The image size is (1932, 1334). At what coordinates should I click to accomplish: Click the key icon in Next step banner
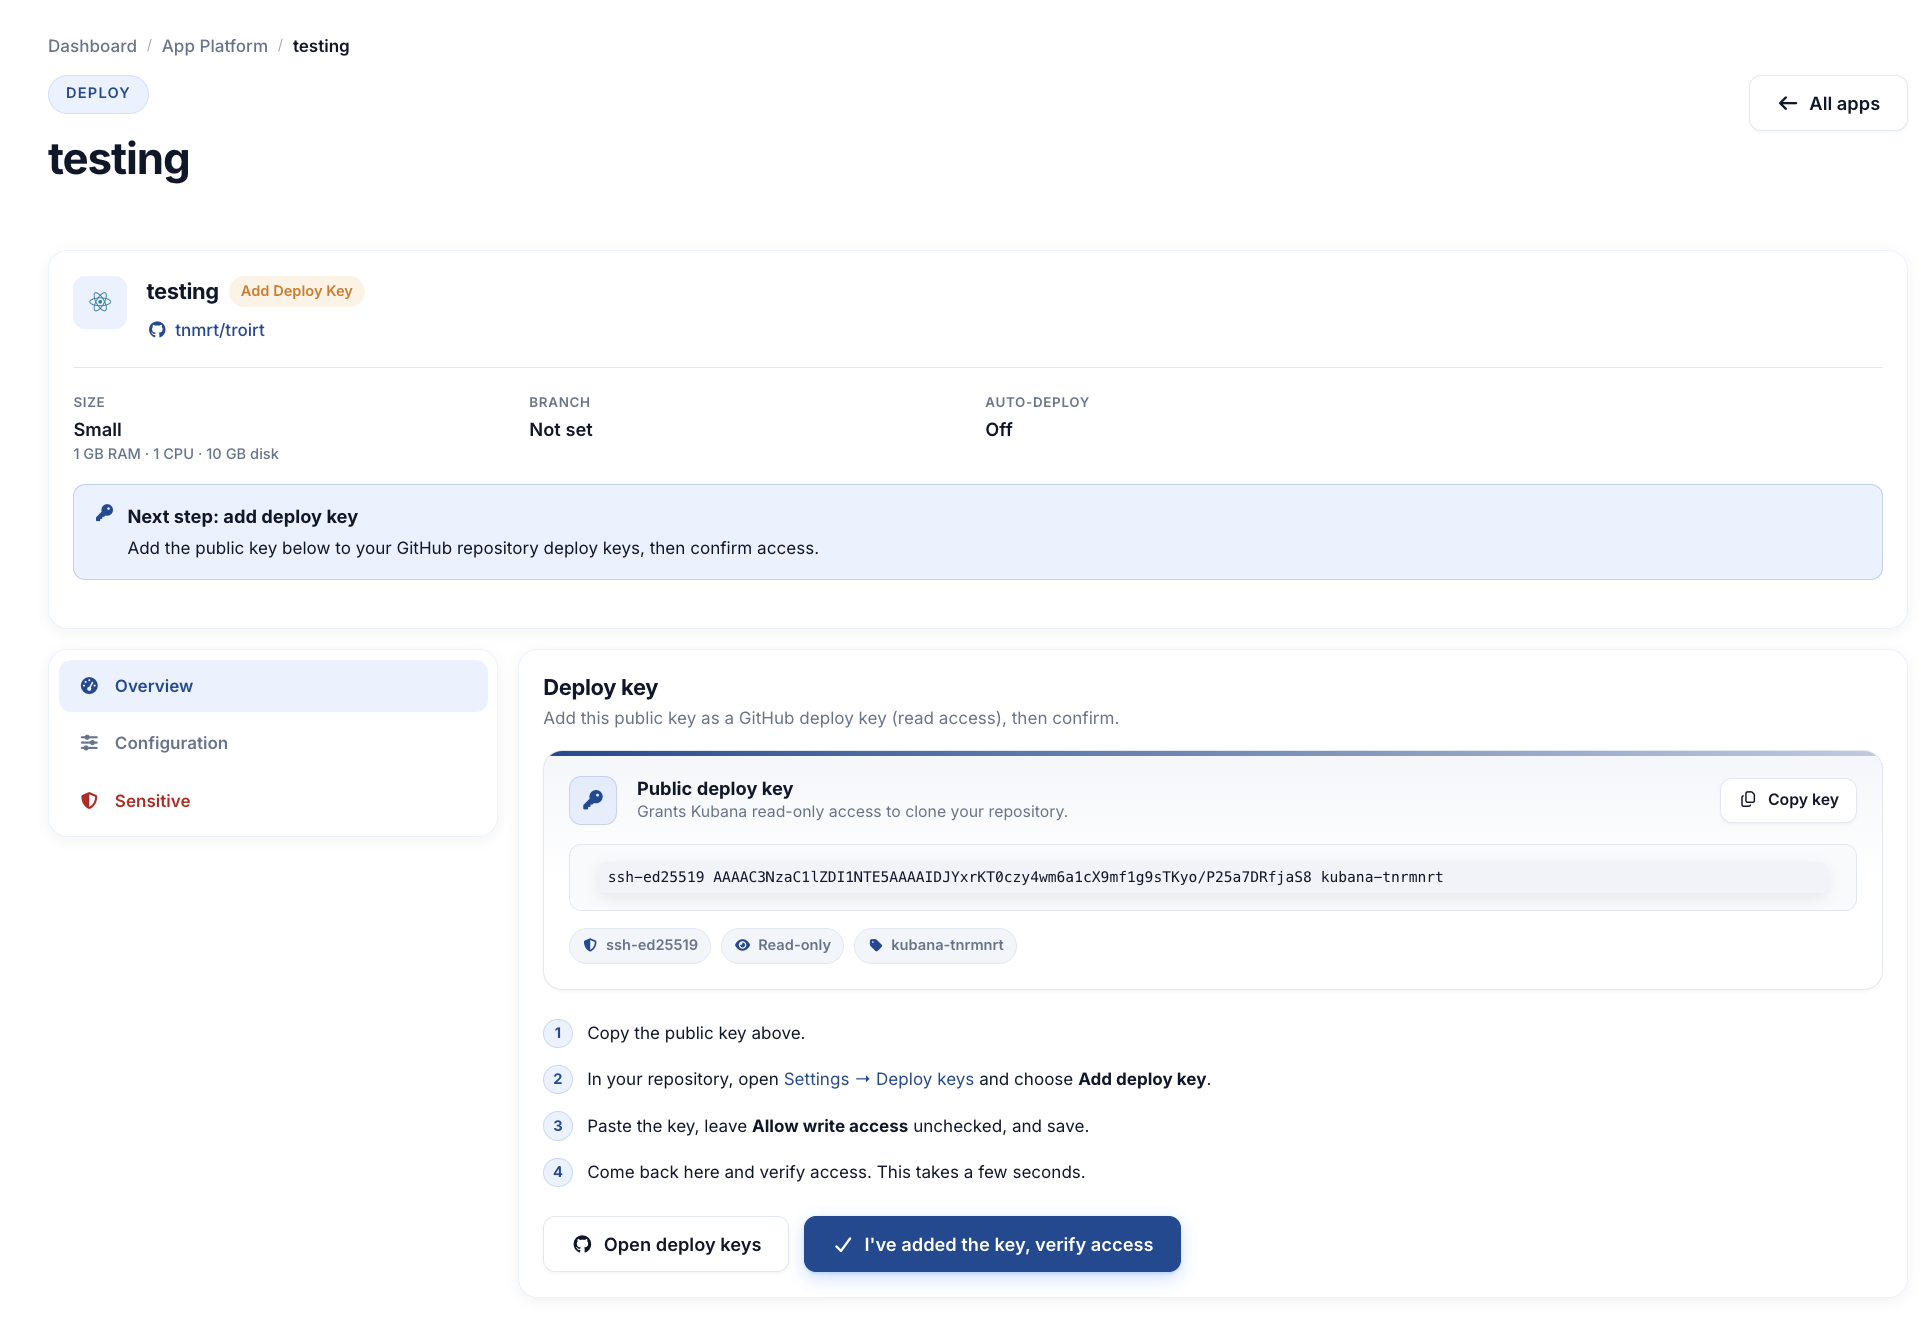(104, 514)
